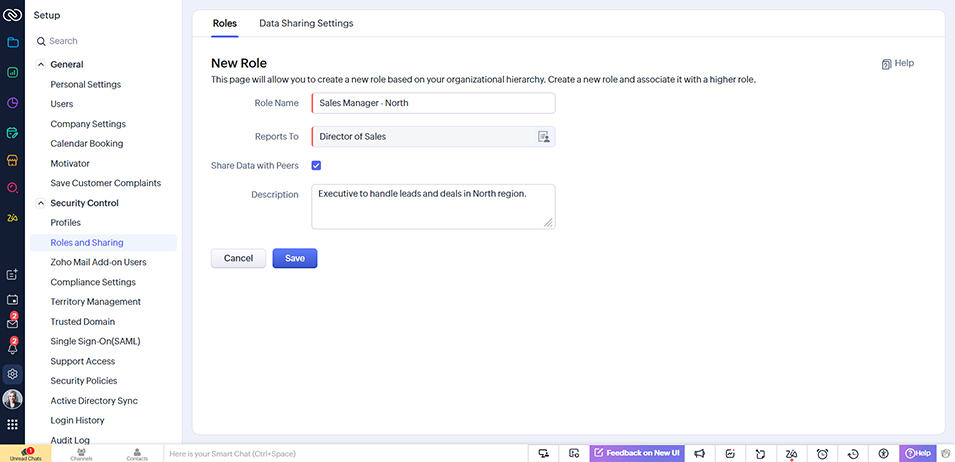Open Company Settings
This screenshot has width=955, height=462.
tap(88, 124)
